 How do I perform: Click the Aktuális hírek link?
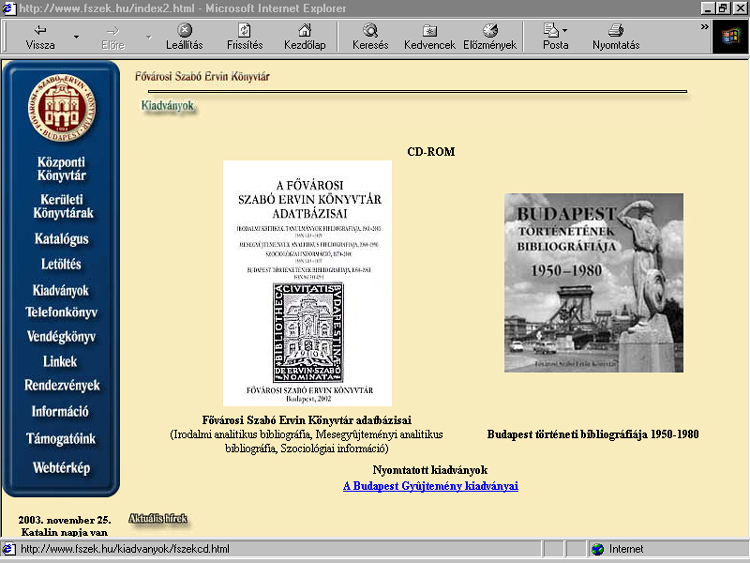tap(158, 519)
